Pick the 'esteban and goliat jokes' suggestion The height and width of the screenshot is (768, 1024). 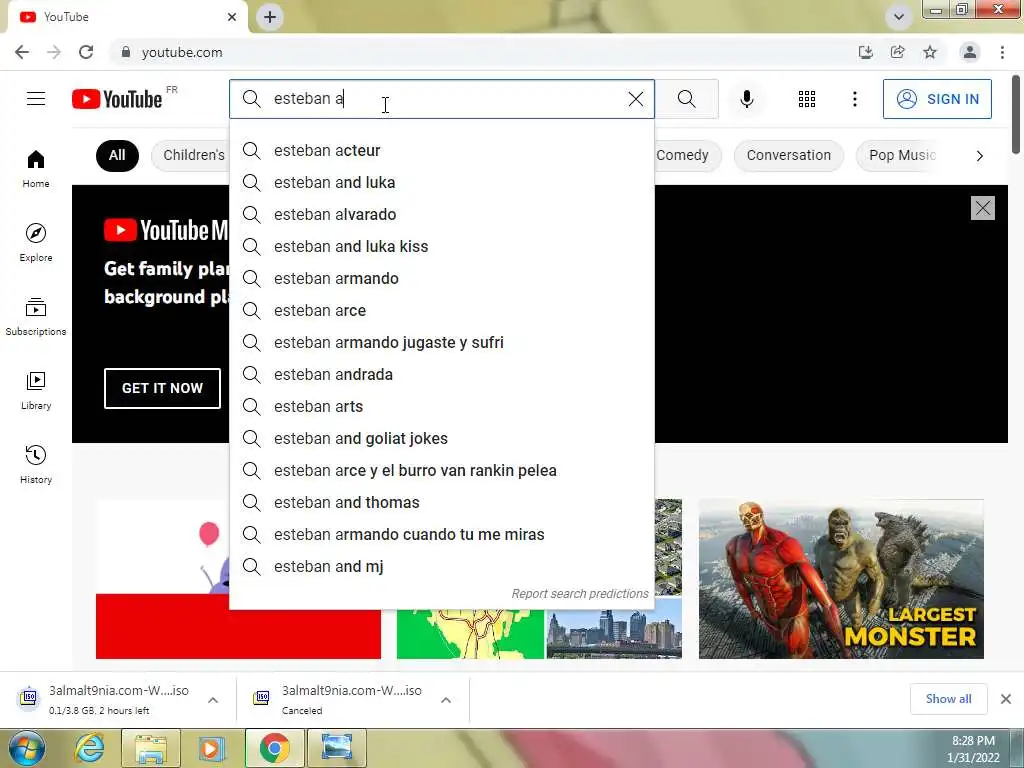tap(442, 438)
